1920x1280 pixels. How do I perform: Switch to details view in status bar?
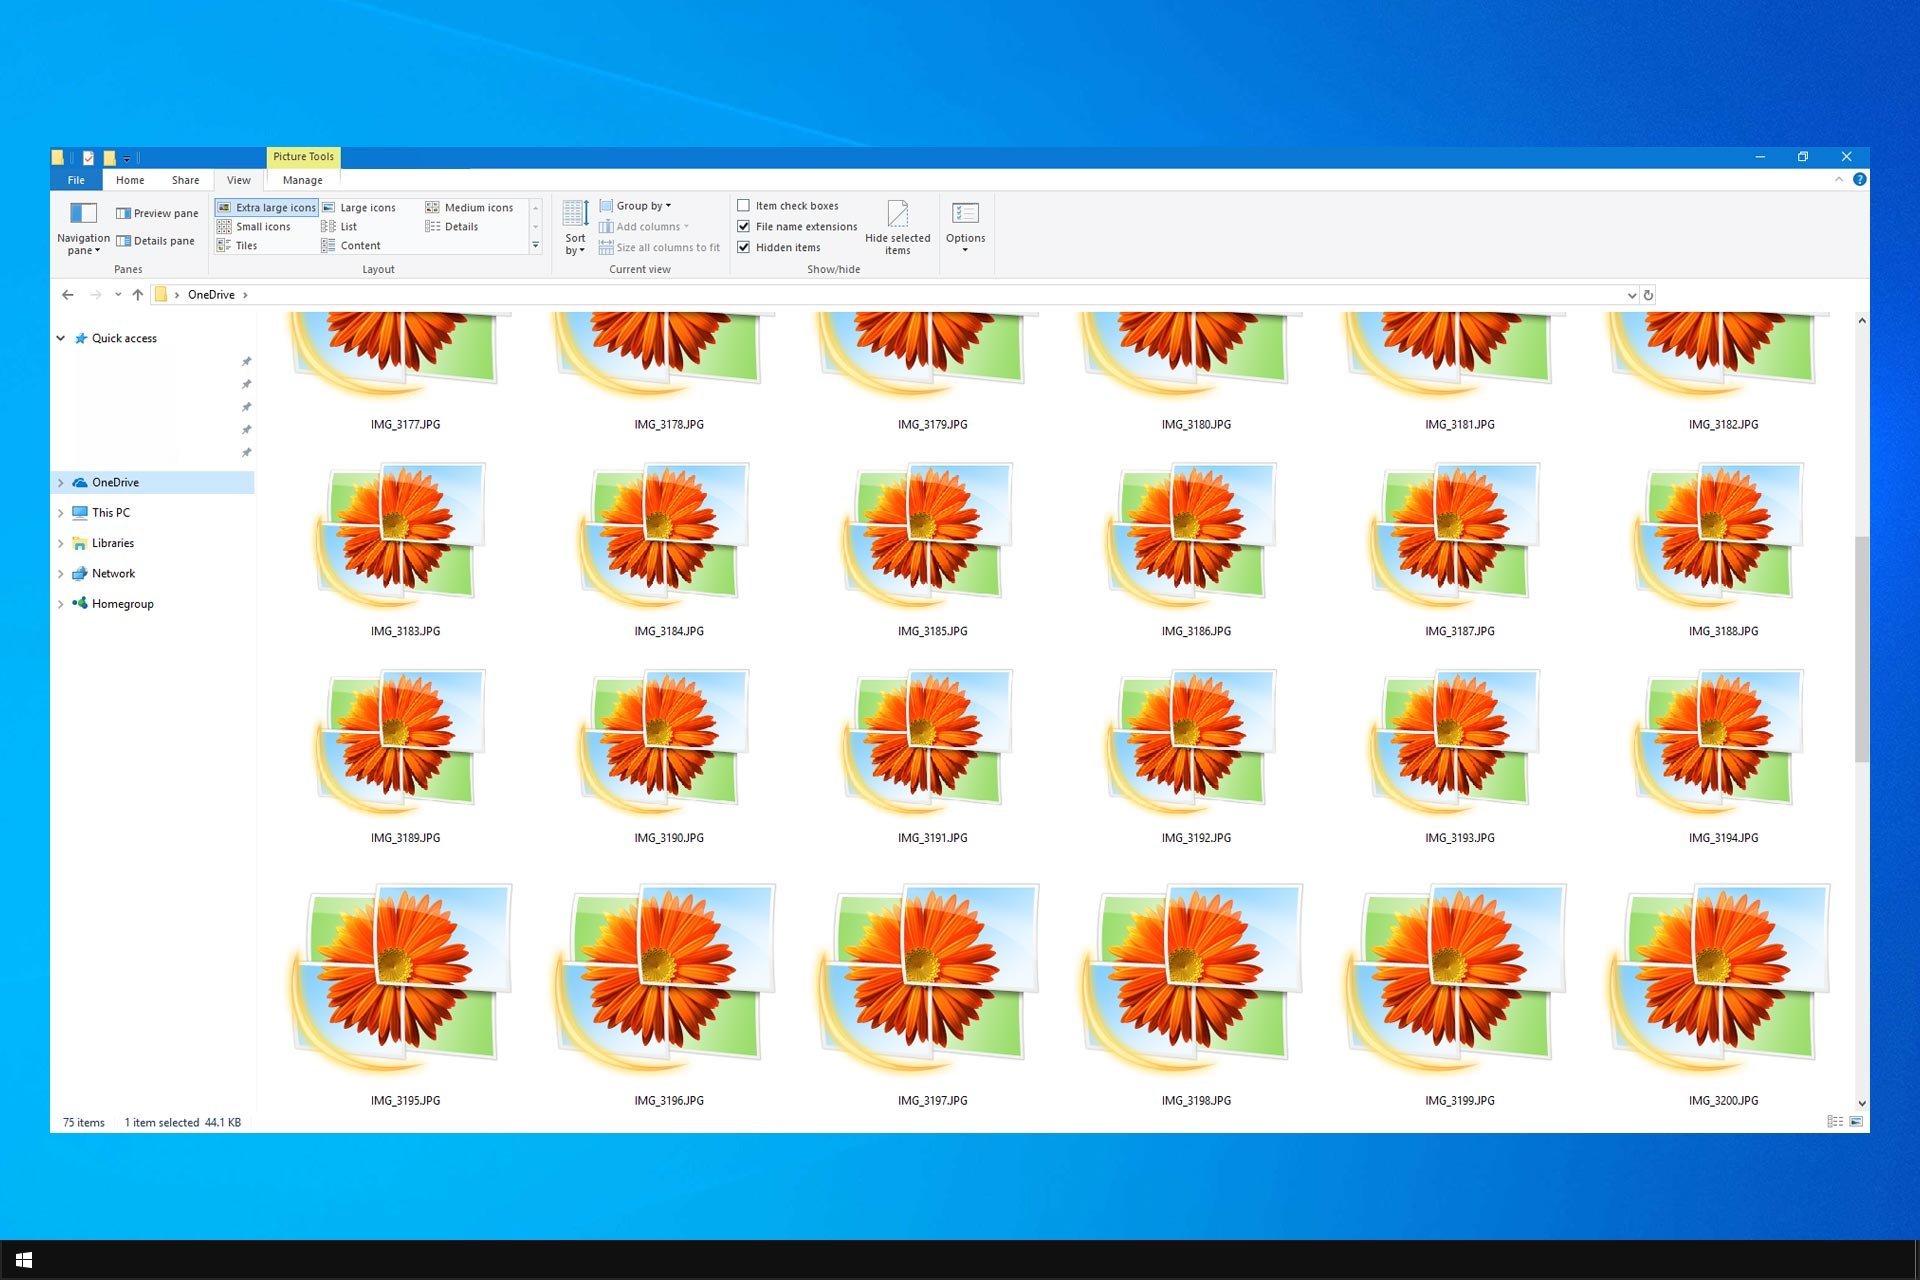tap(1835, 1122)
